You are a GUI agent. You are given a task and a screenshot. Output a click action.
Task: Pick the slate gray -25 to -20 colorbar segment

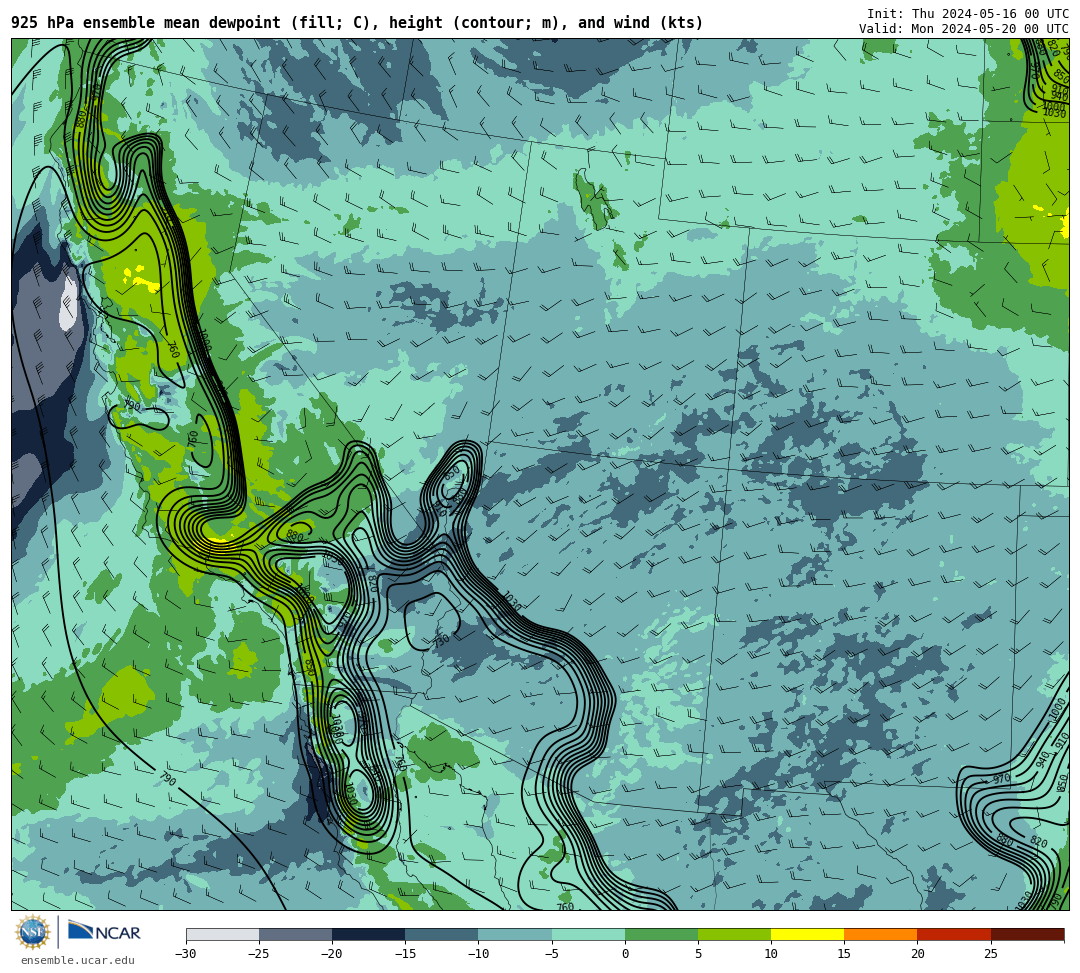[x=295, y=934]
